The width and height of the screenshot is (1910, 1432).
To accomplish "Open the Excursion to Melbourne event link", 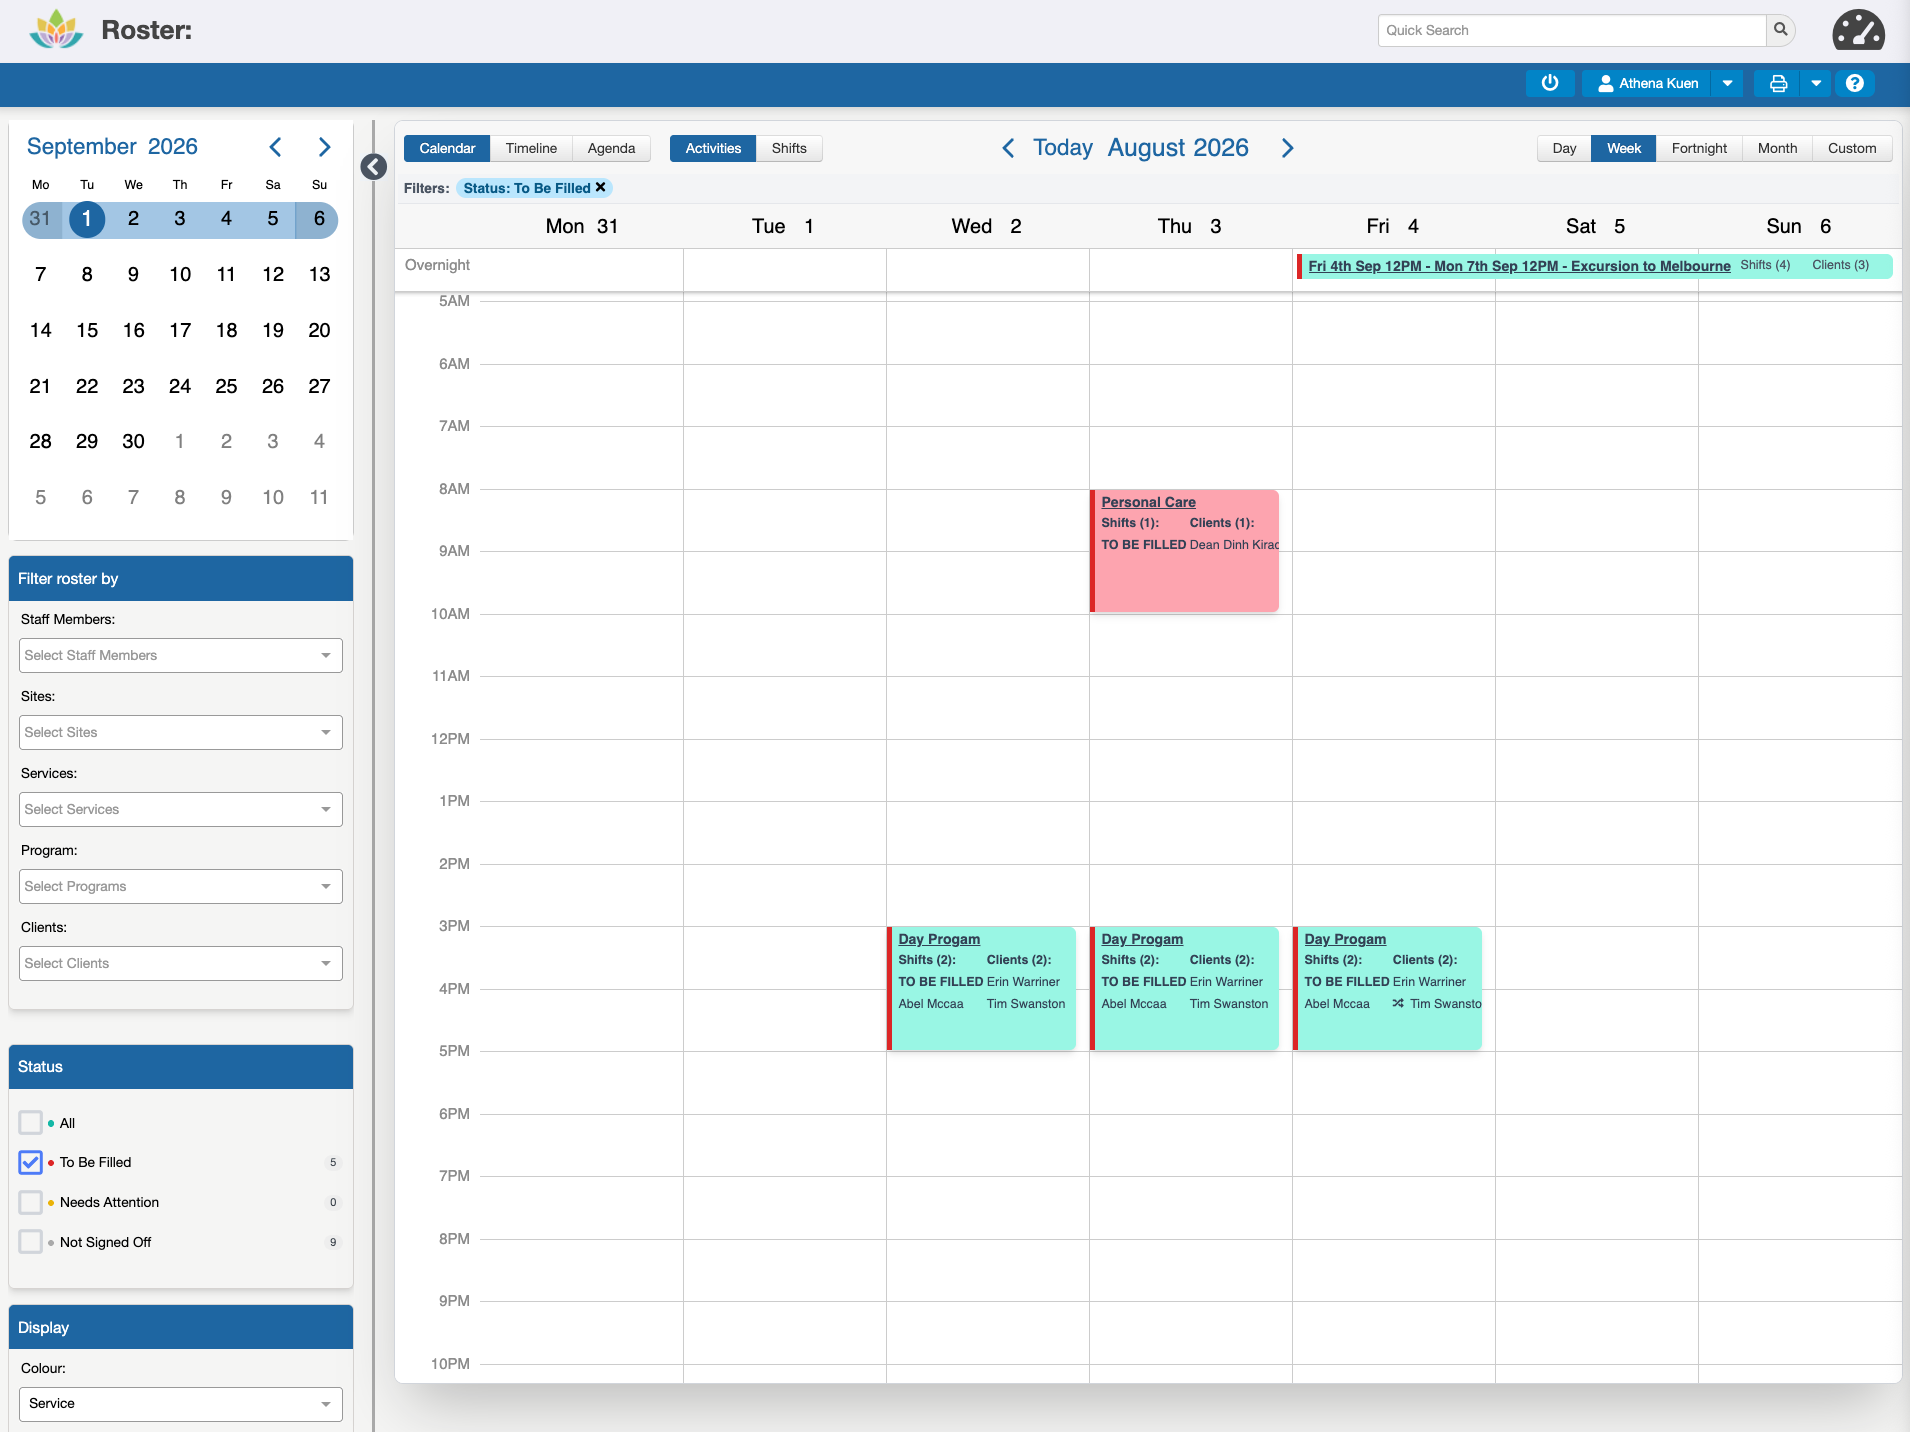I will click(x=1519, y=266).
